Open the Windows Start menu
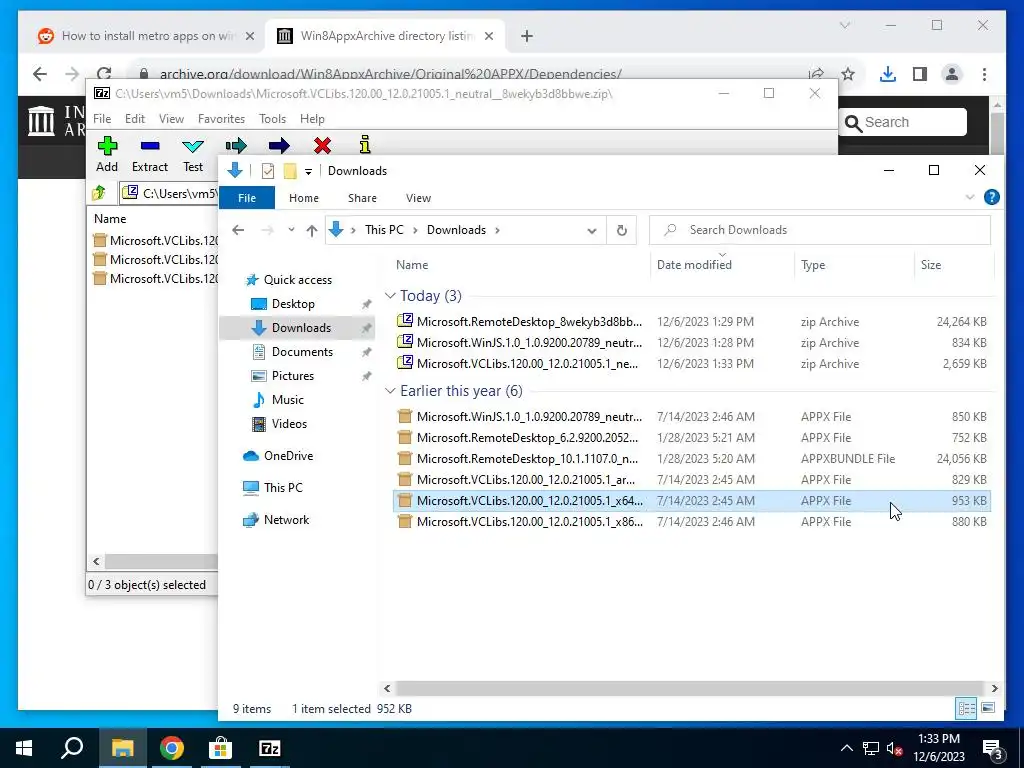 [24, 748]
